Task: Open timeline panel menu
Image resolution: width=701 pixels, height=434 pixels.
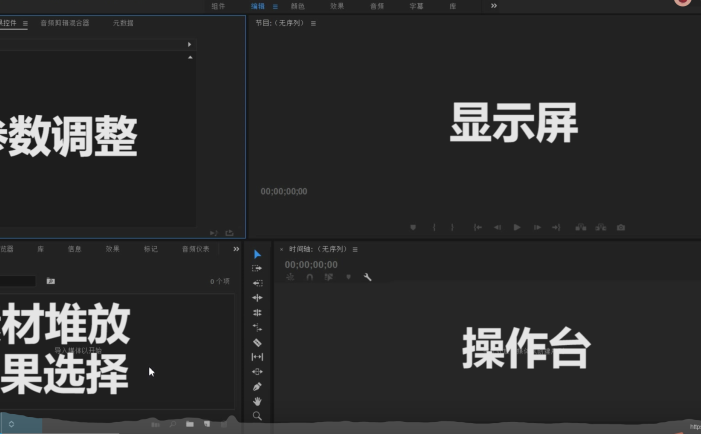Action: coord(355,249)
